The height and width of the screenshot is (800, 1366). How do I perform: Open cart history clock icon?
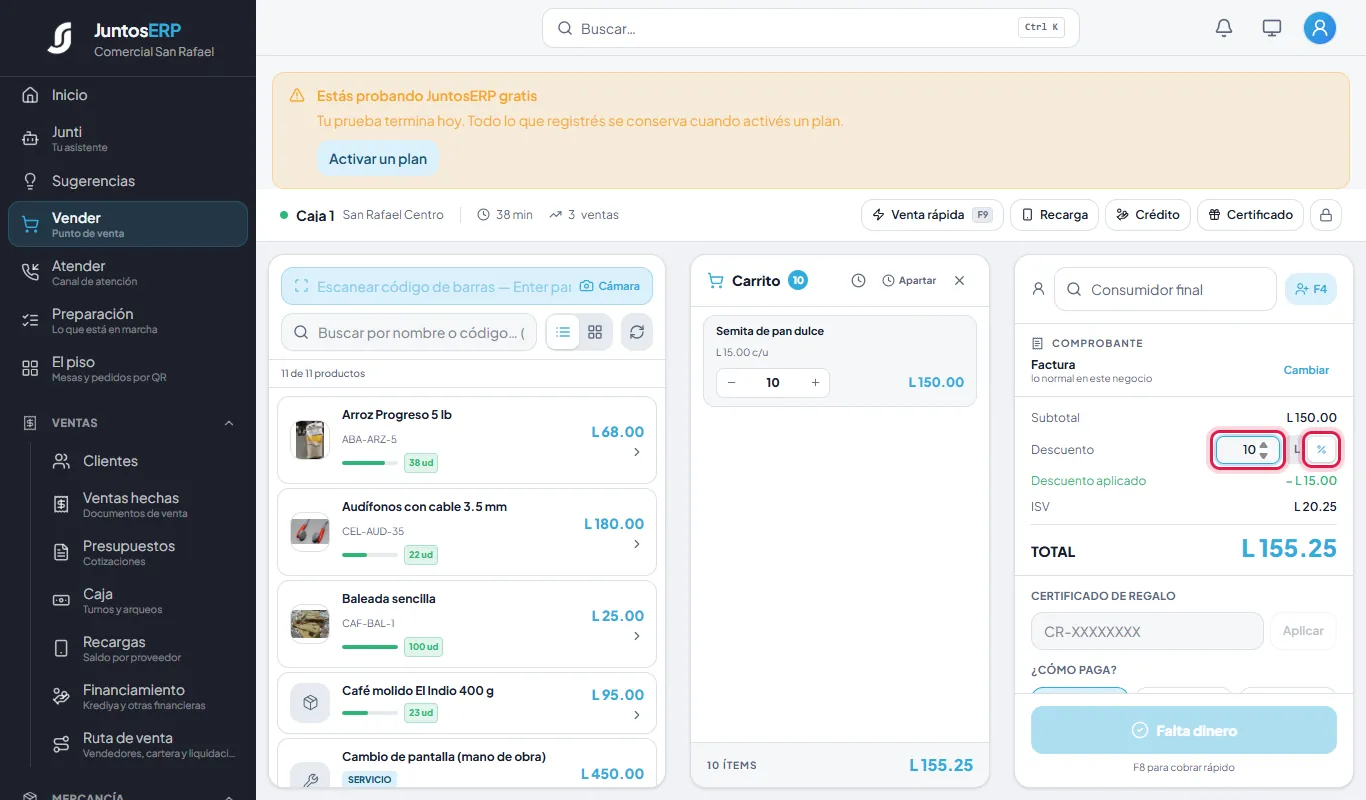tap(858, 281)
